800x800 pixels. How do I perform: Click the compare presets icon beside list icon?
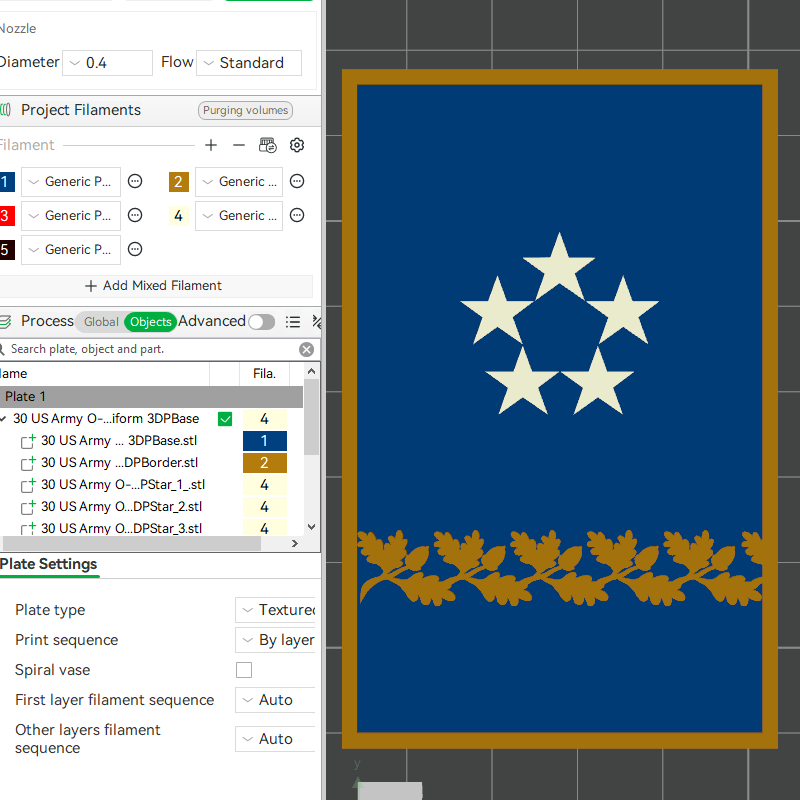[x=317, y=321]
